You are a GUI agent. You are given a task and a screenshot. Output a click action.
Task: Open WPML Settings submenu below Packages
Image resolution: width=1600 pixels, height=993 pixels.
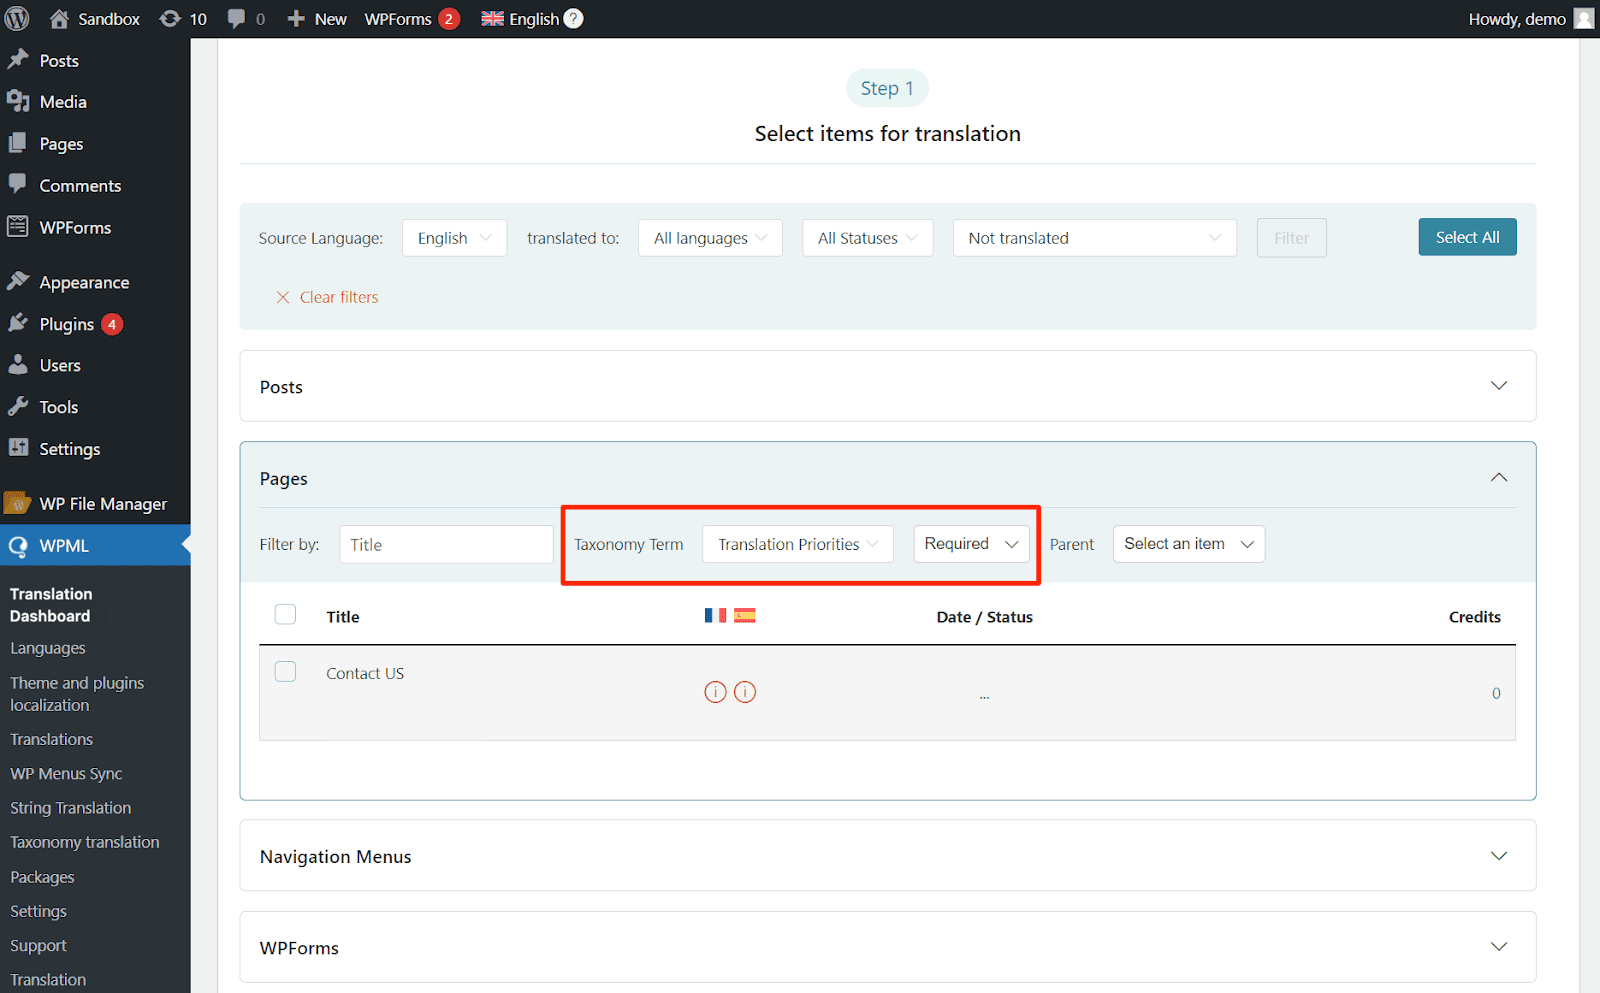tap(38, 911)
